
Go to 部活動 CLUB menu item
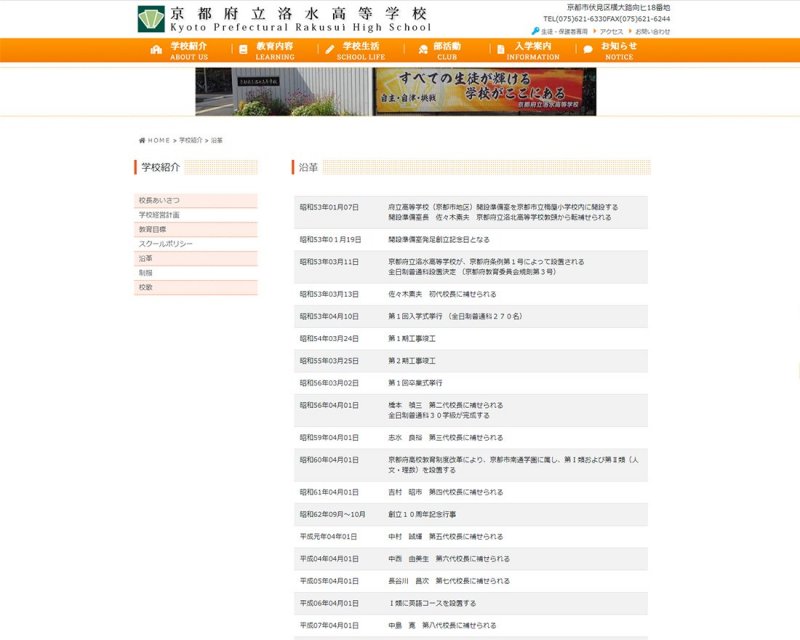pos(446,51)
